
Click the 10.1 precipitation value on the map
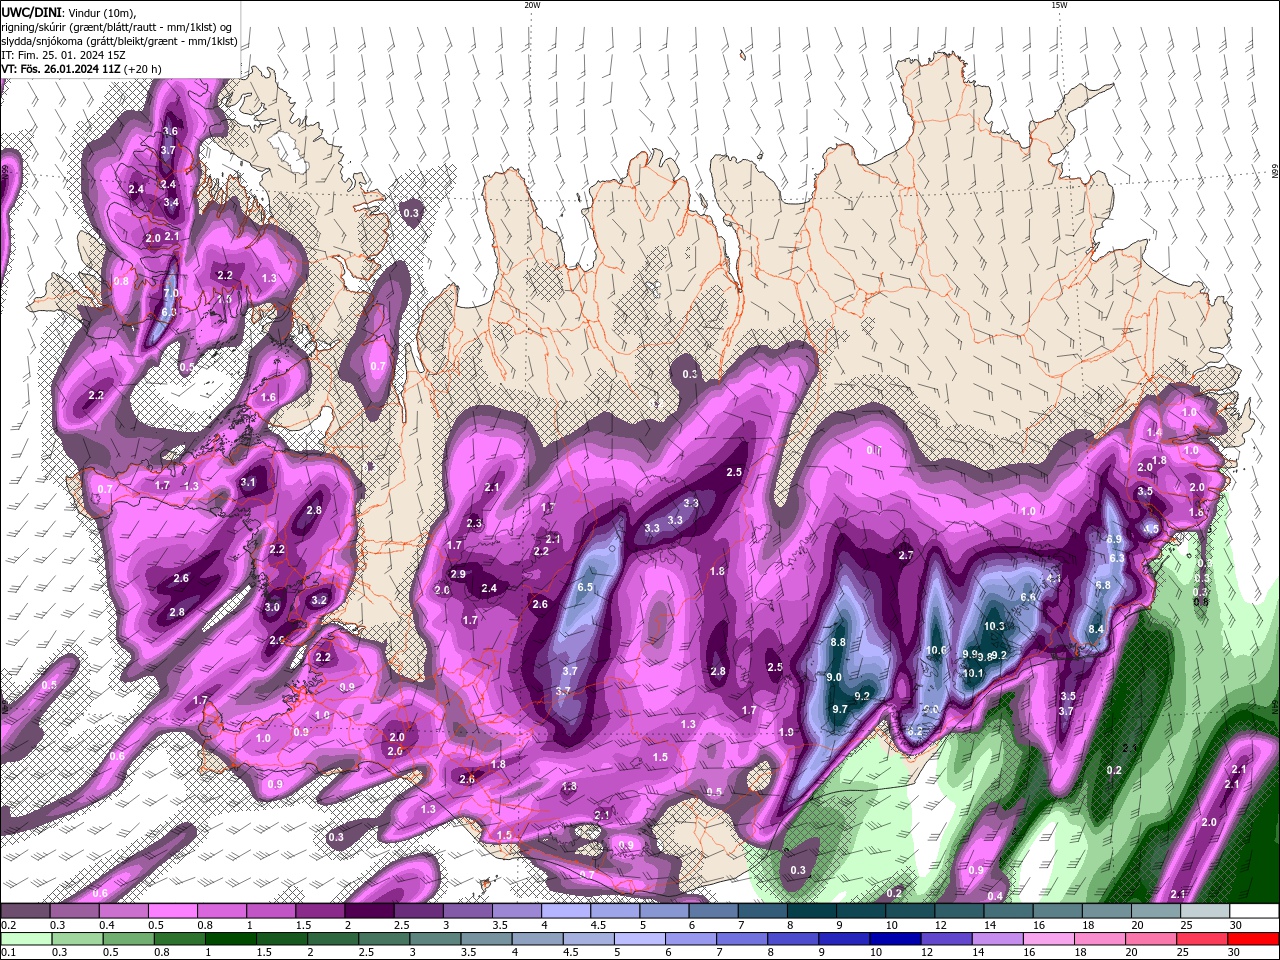(x=973, y=673)
